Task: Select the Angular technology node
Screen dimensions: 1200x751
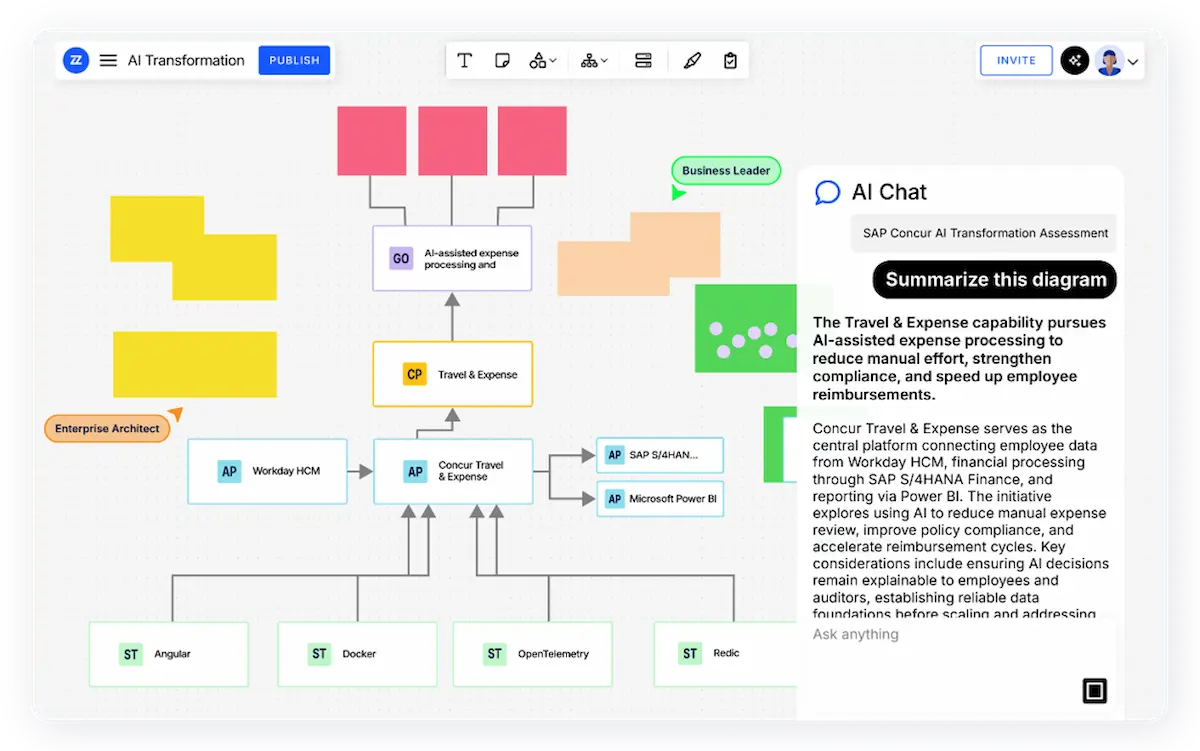Action: click(169, 654)
